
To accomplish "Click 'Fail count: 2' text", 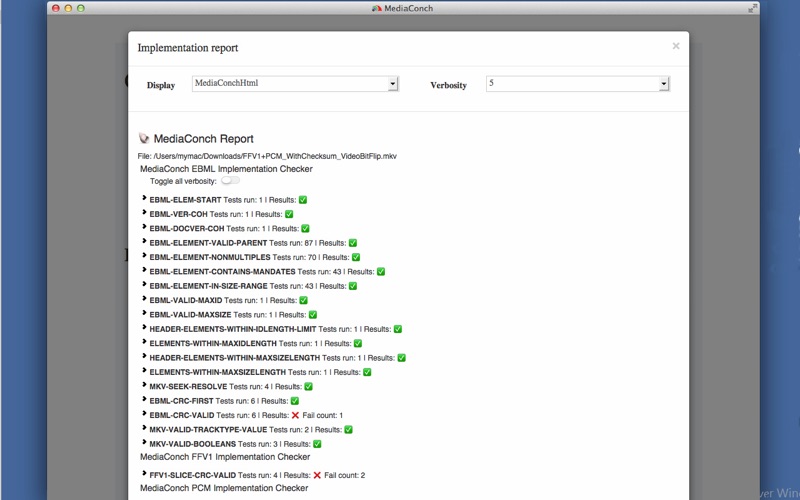I will (x=344, y=475).
